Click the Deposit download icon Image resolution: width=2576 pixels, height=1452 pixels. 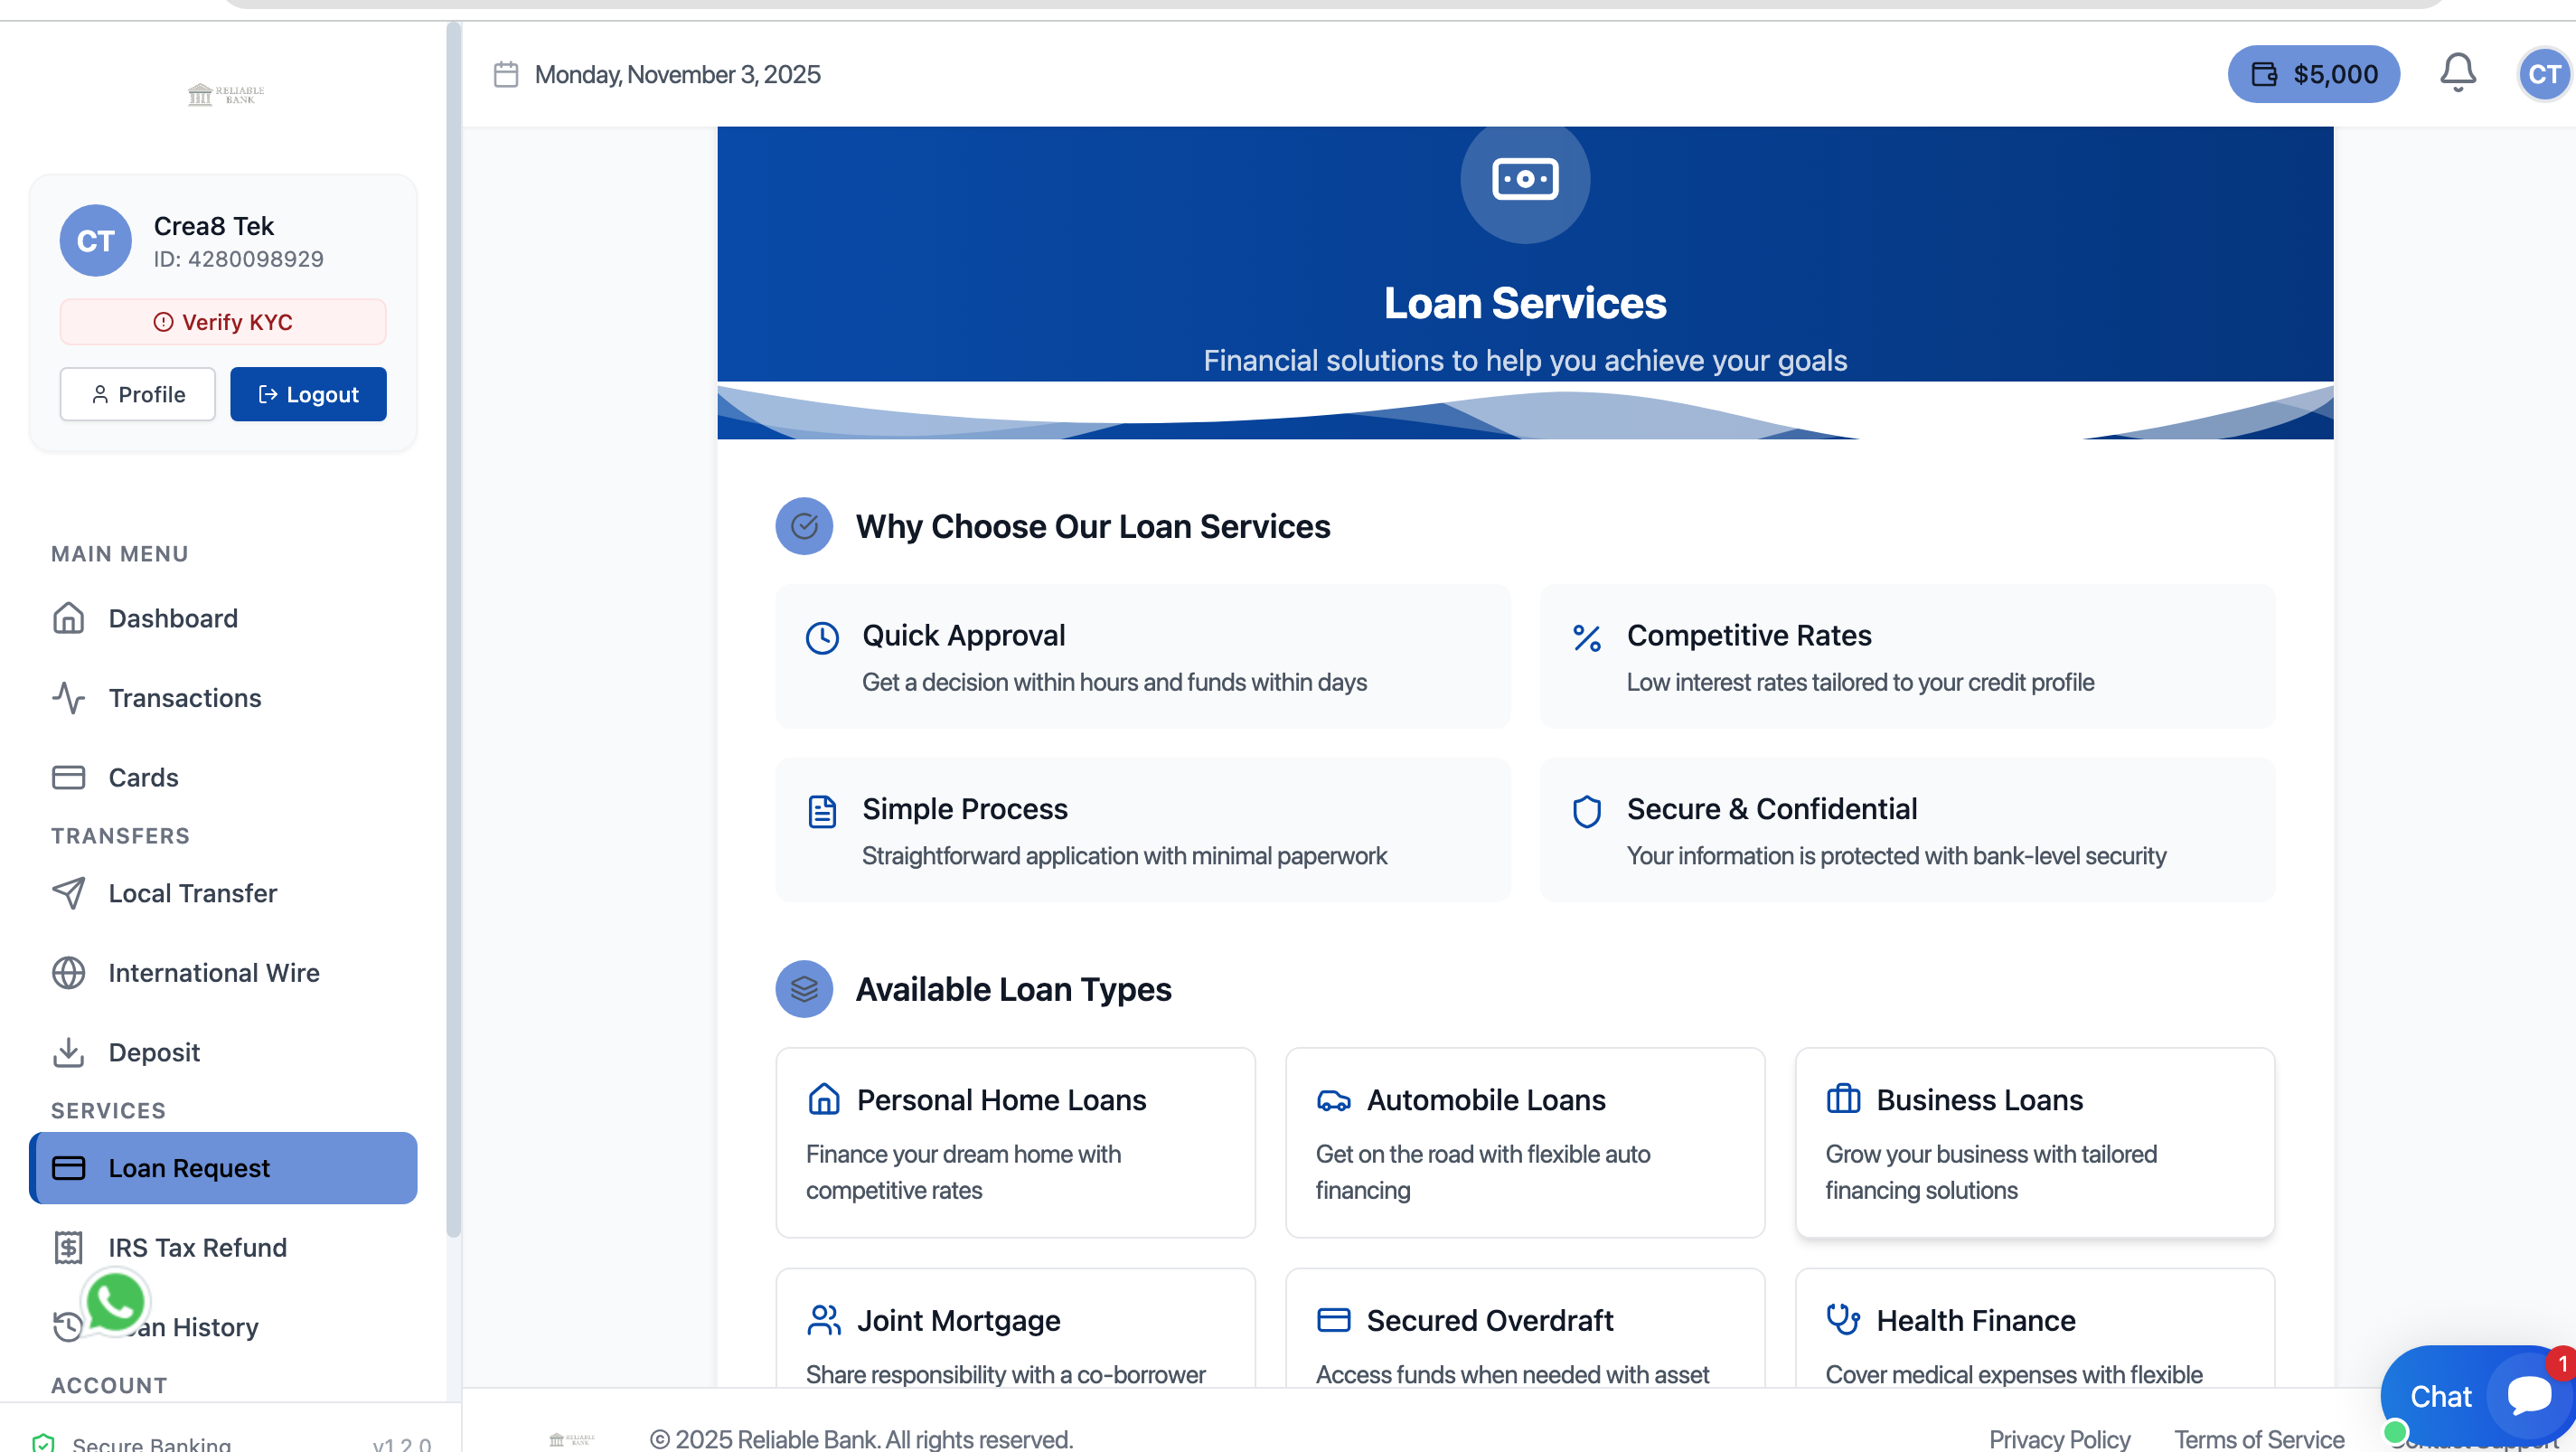pos(68,1052)
